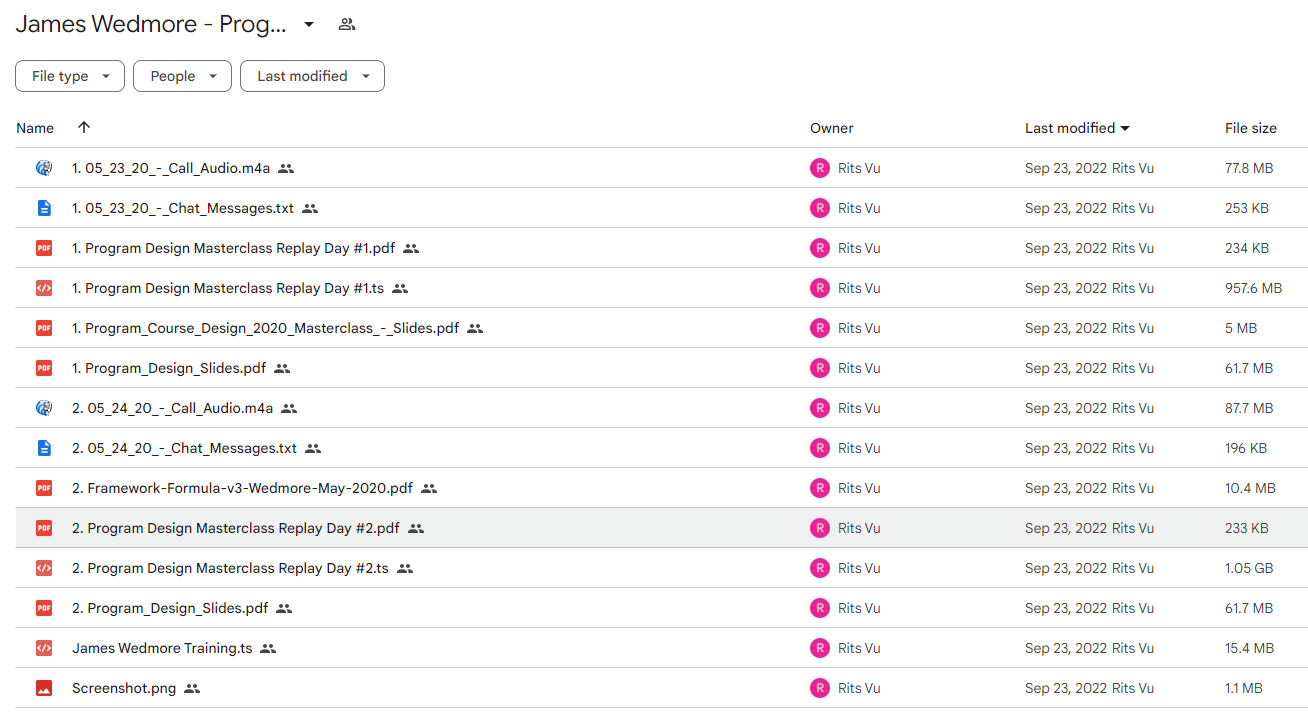This screenshot has width=1308, height=728.
Task: Click the 1.1 MB file size value
Action: (x=1244, y=688)
